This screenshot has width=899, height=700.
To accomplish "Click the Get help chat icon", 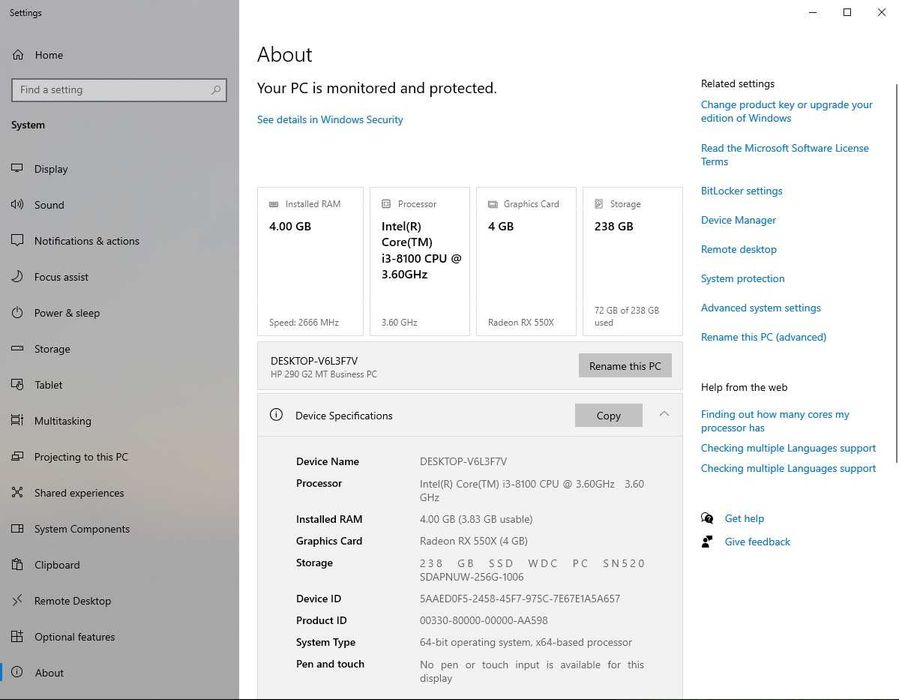I will (x=707, y=518).
